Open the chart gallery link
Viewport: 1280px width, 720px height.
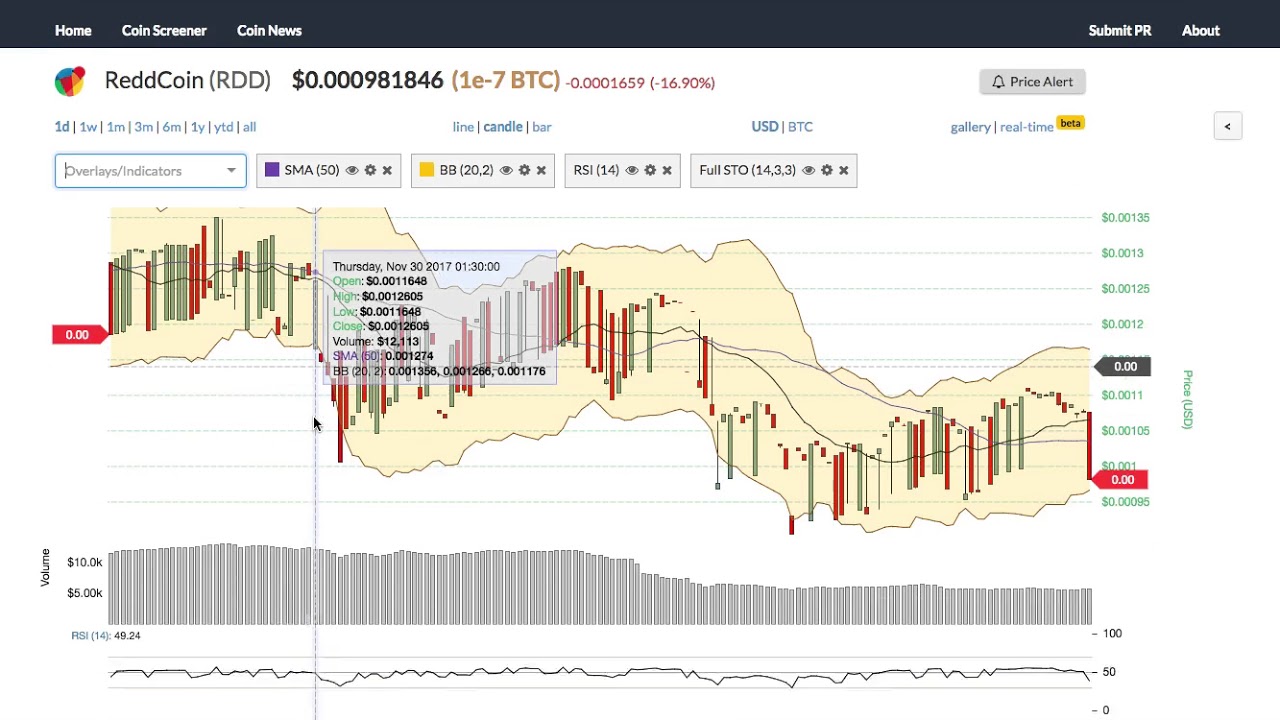[x=970, y=127]
